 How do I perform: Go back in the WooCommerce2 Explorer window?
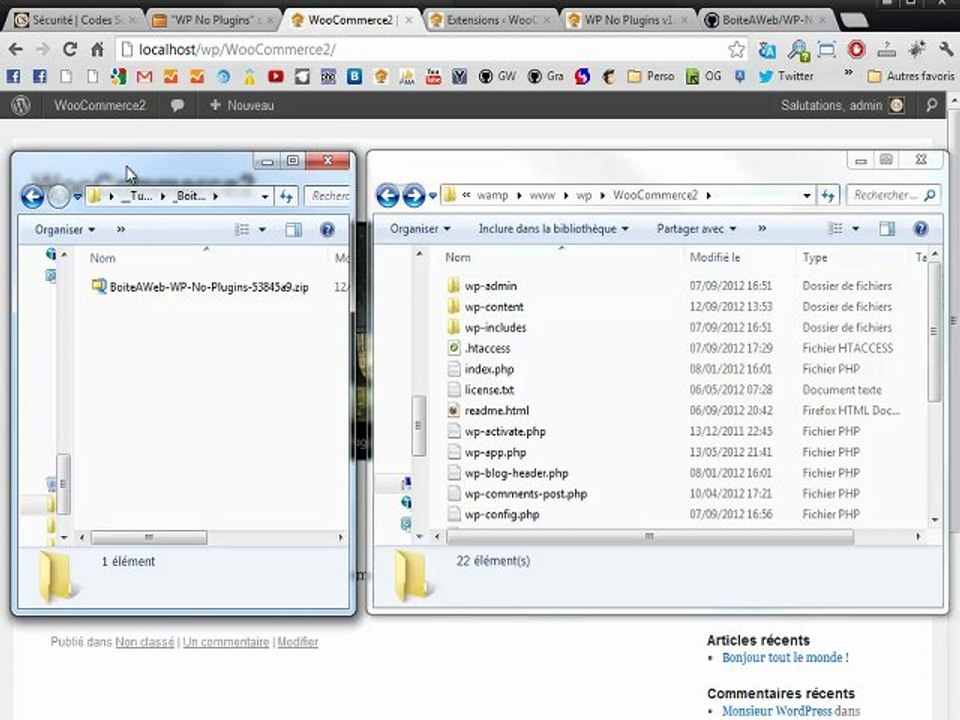[388, 195]
